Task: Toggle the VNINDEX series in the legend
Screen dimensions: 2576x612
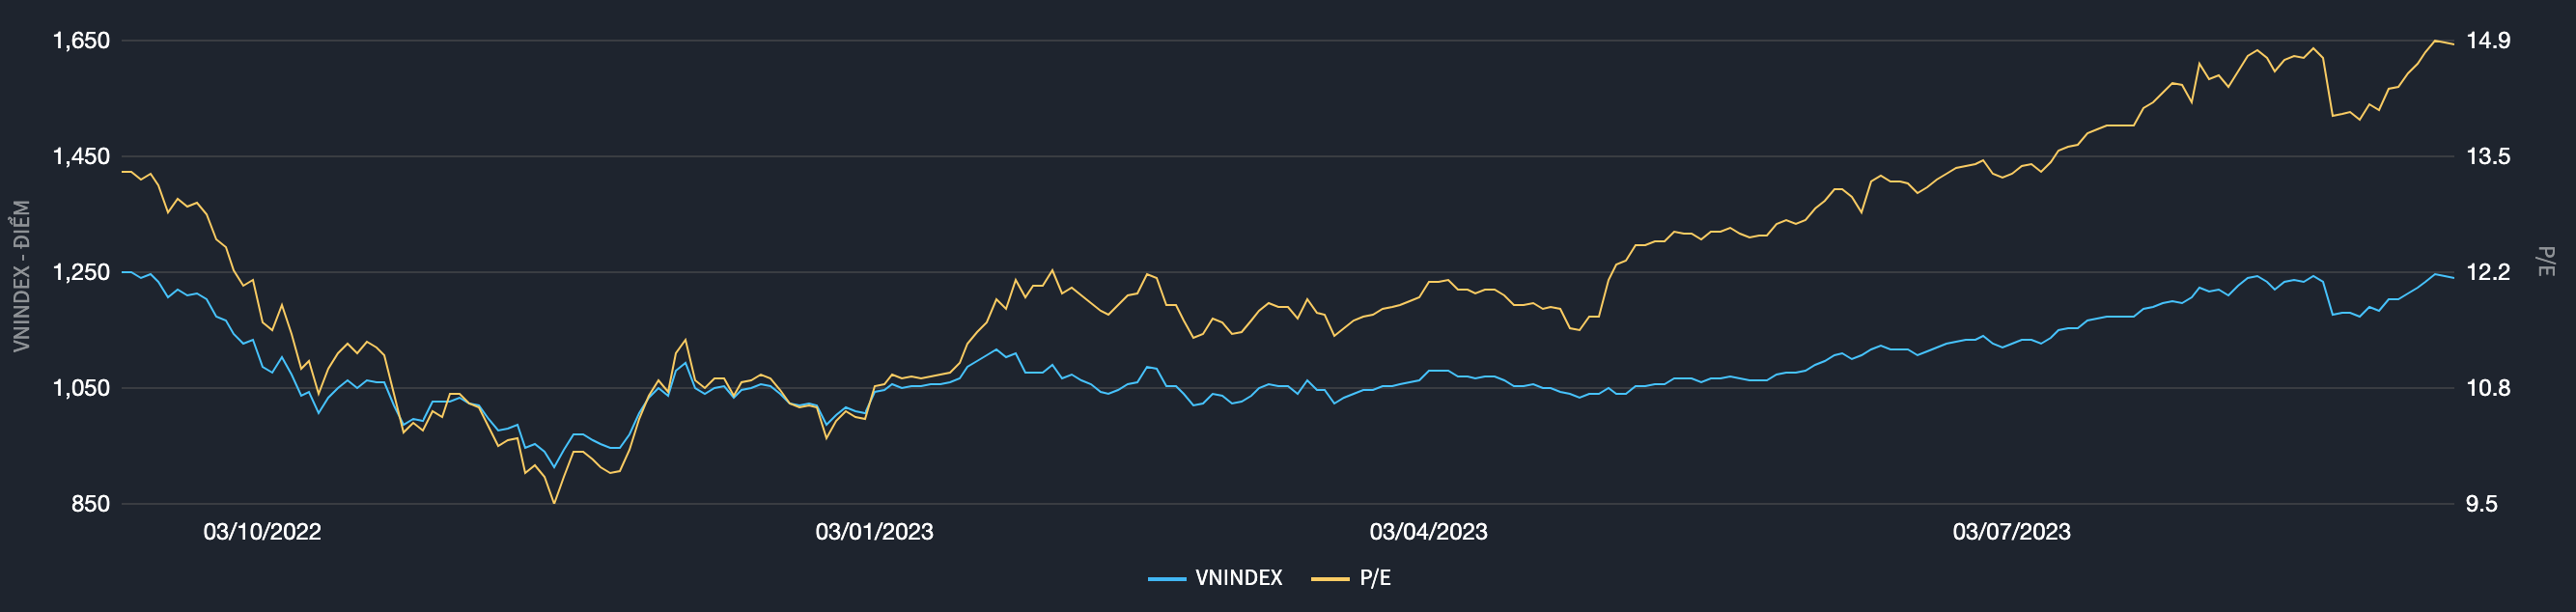Action: (x=1238, y=578)
